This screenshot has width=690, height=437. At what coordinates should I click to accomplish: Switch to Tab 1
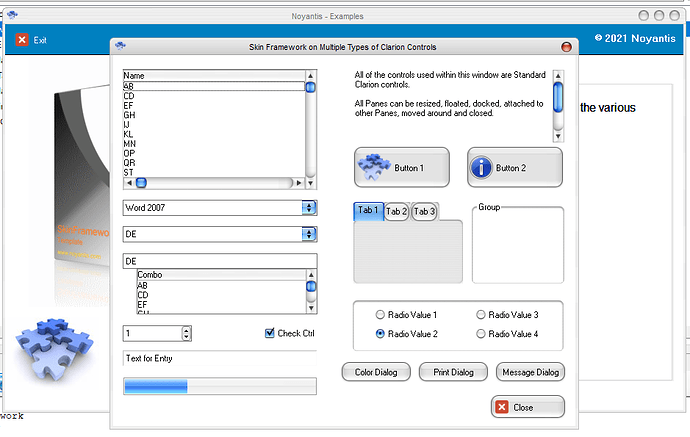click(368, 210)
